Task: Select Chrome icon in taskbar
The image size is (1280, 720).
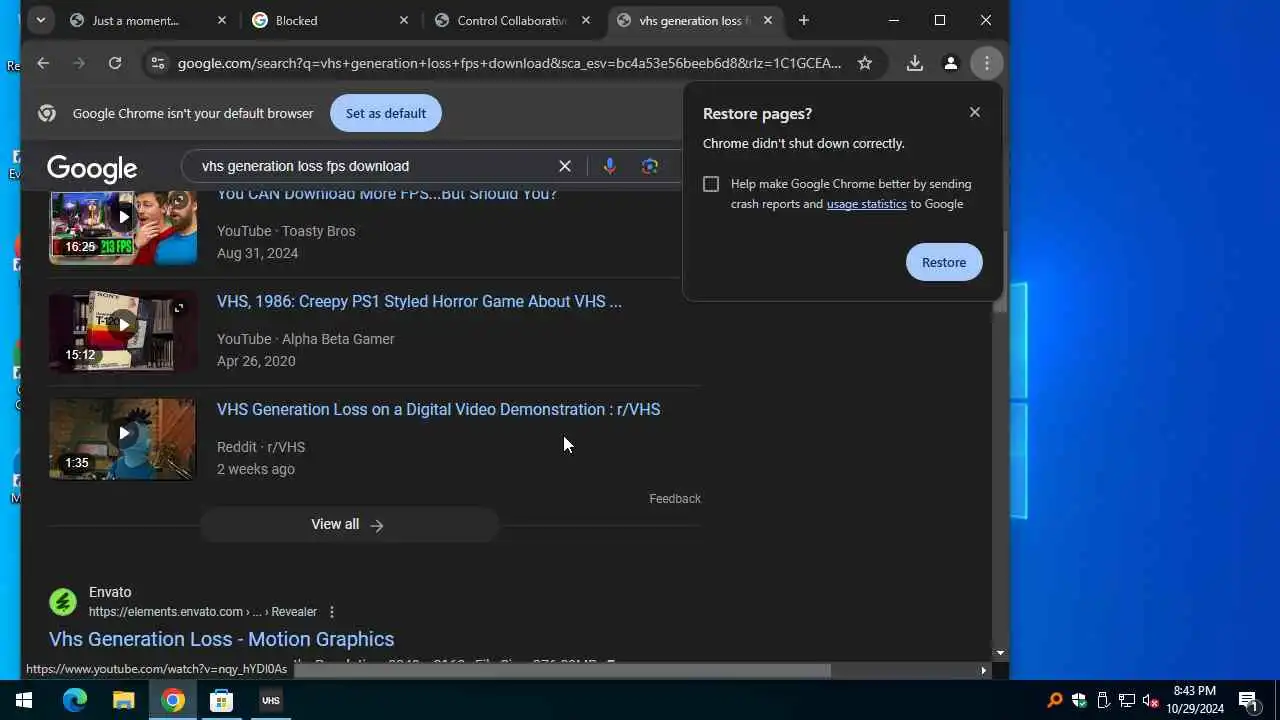Action: click(173, 700)
